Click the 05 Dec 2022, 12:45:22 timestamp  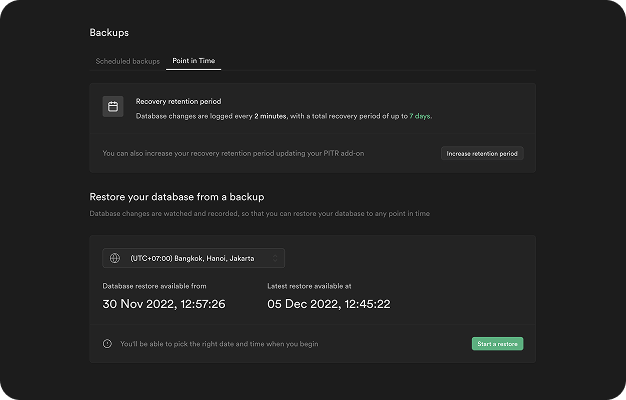[x=329, y=304]
